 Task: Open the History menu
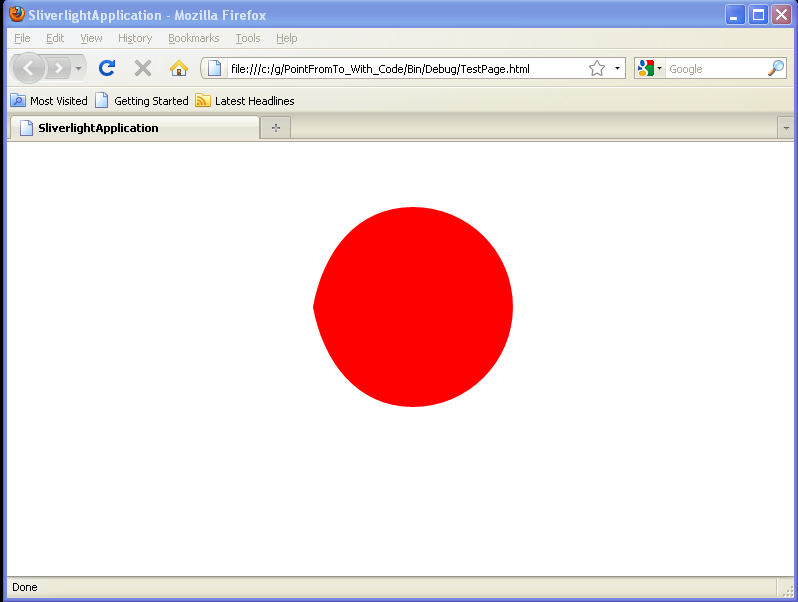135,38
